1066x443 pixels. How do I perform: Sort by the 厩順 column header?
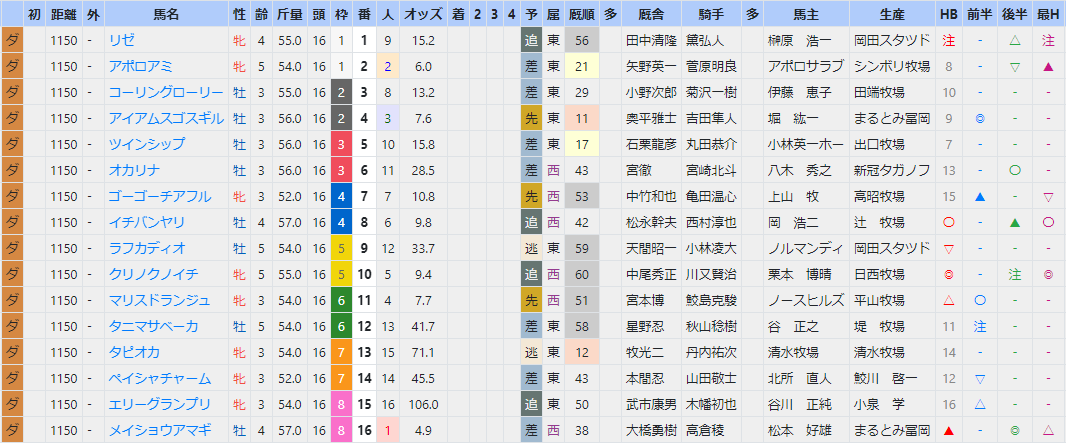click(581, 14)
